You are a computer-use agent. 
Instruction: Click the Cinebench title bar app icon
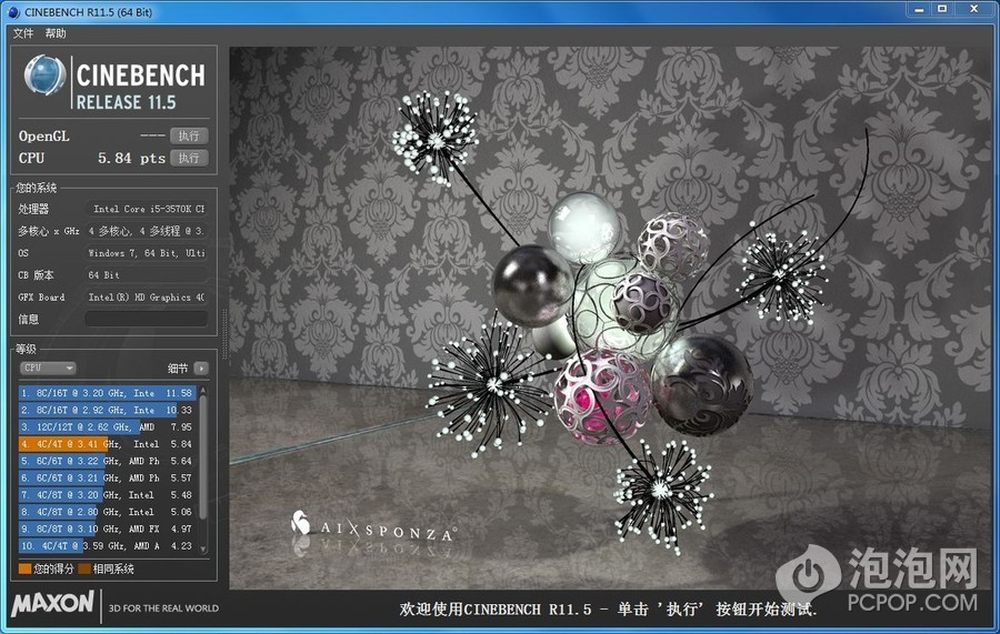13,12
